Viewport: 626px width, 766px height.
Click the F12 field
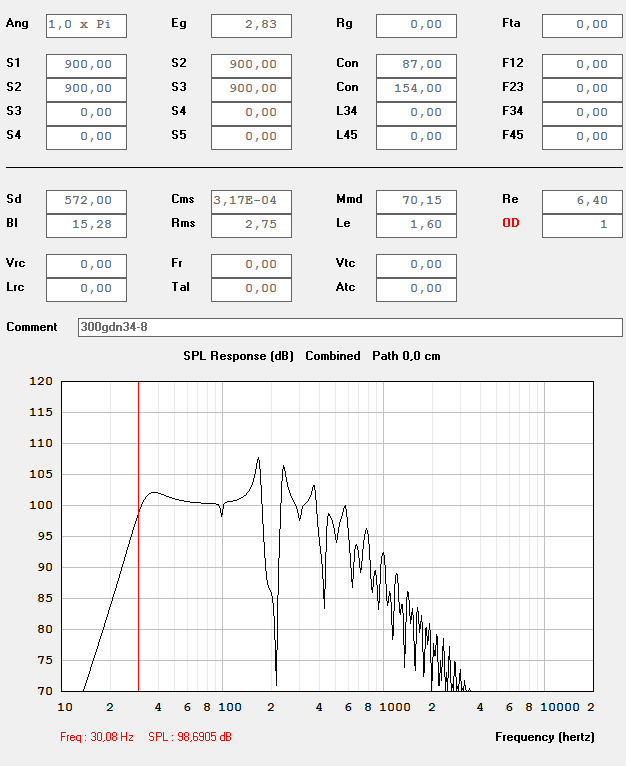[x=582, y=66]
